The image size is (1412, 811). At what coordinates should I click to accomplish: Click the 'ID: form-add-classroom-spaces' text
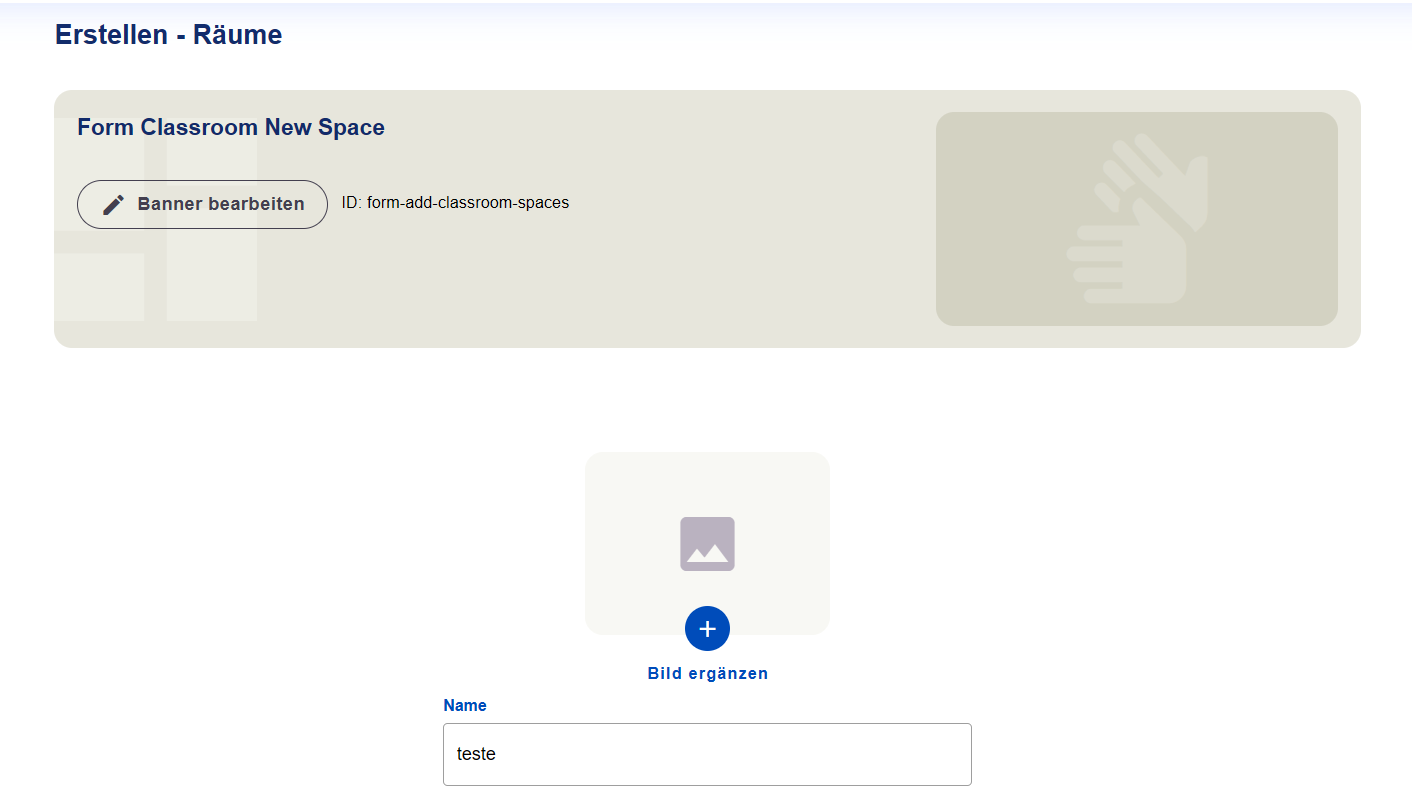pos(455,203)
